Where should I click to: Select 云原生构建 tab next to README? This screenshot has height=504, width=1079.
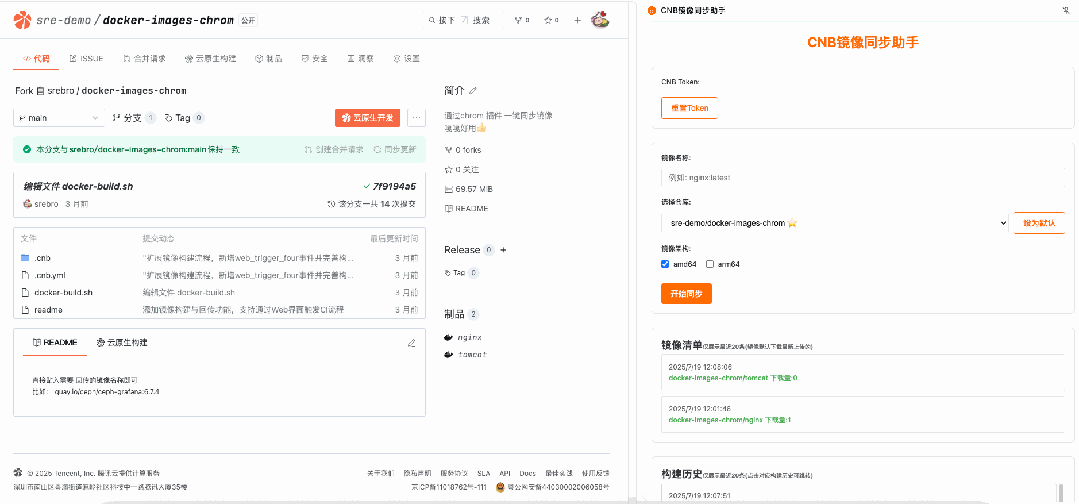click(122, 342)
